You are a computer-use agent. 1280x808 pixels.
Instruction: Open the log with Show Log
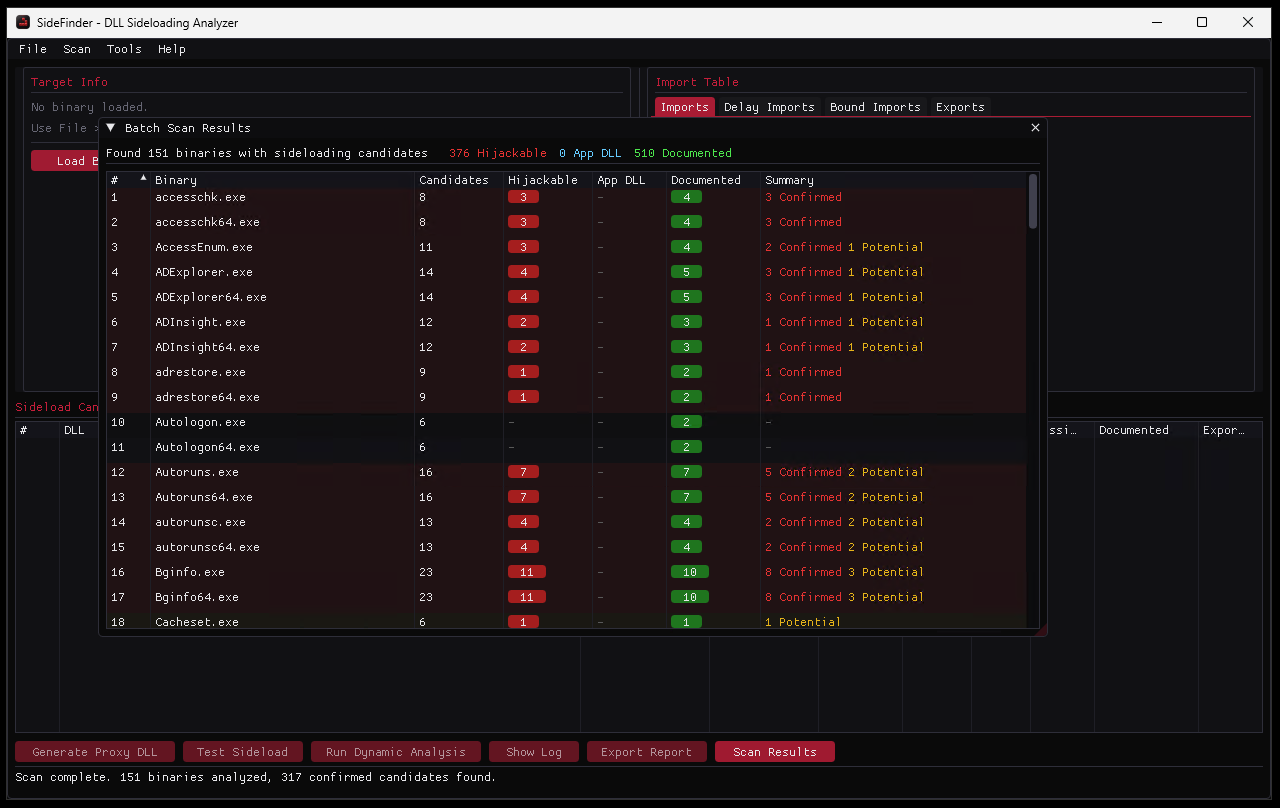(534, 752)
